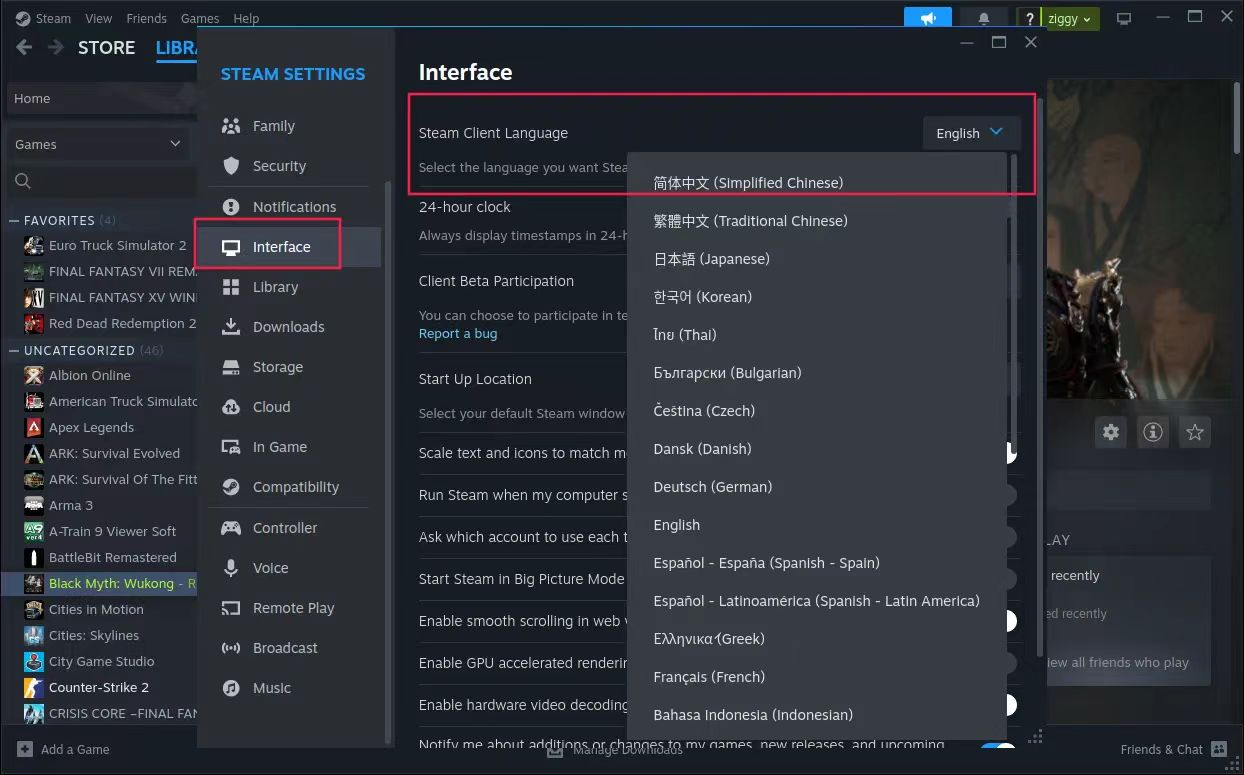Go forward with the right arrow
The width and height of the screenshot is (1244, 775).
[x=56, y=47]
